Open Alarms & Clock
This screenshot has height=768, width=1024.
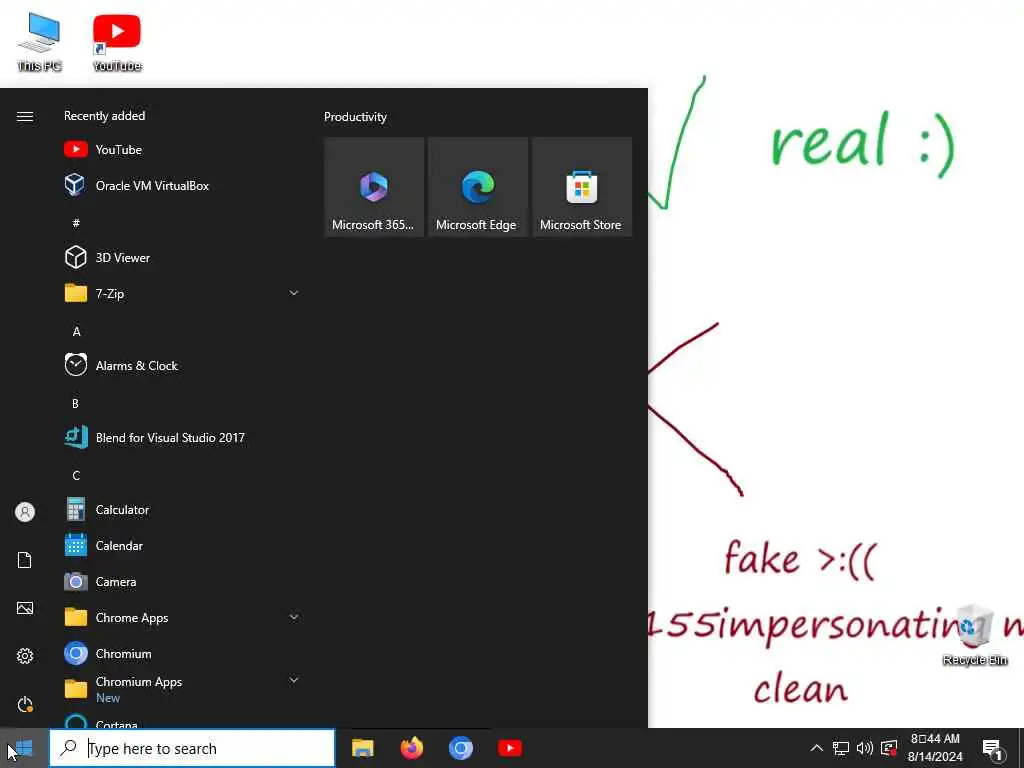click(x=182, y=365)
